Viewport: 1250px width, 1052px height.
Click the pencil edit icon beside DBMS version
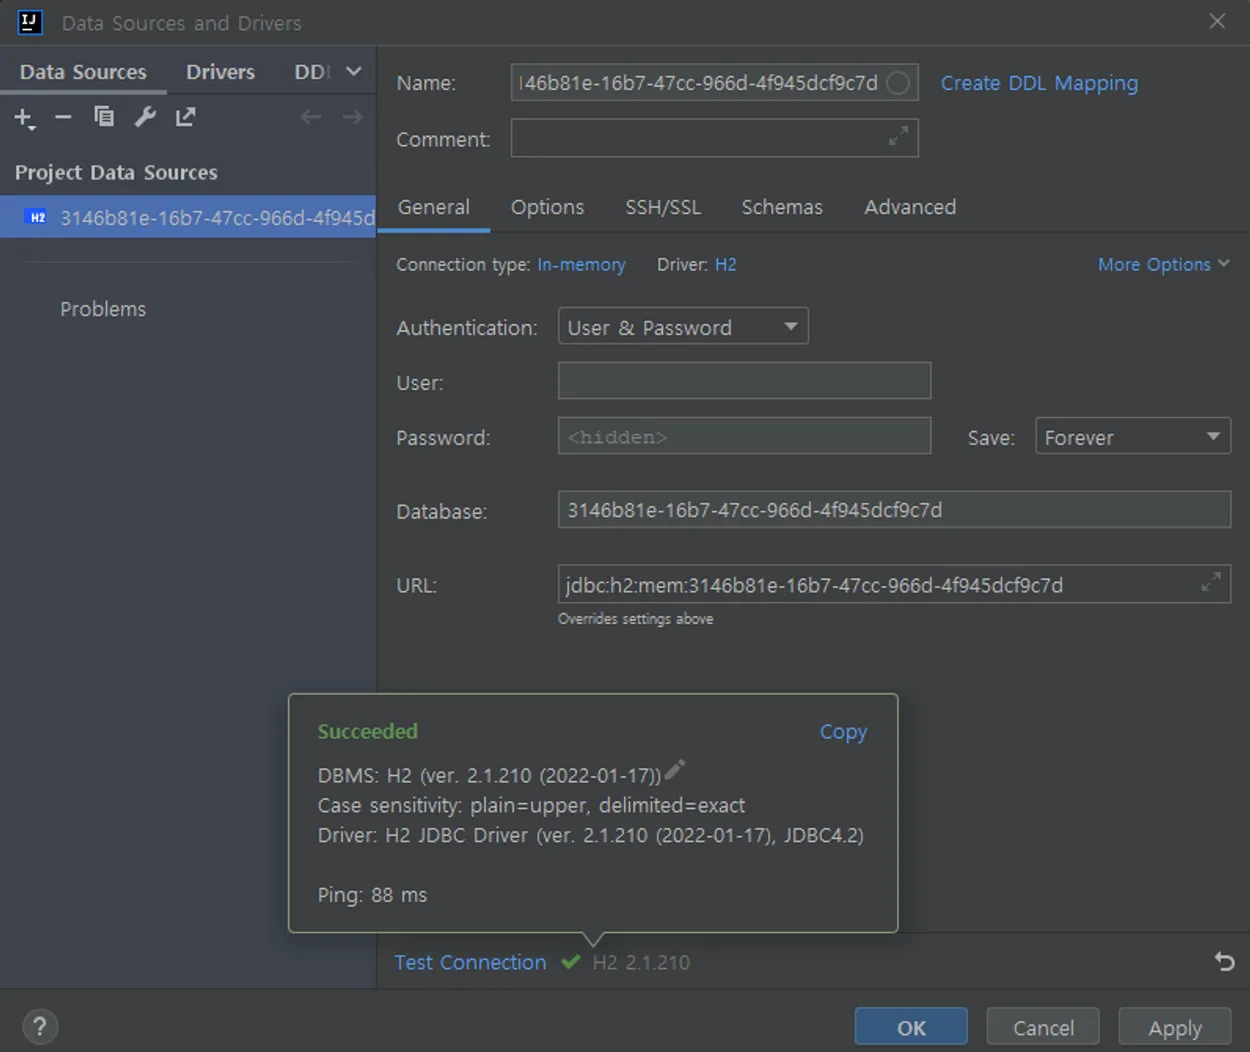click(x=675, y=770)
